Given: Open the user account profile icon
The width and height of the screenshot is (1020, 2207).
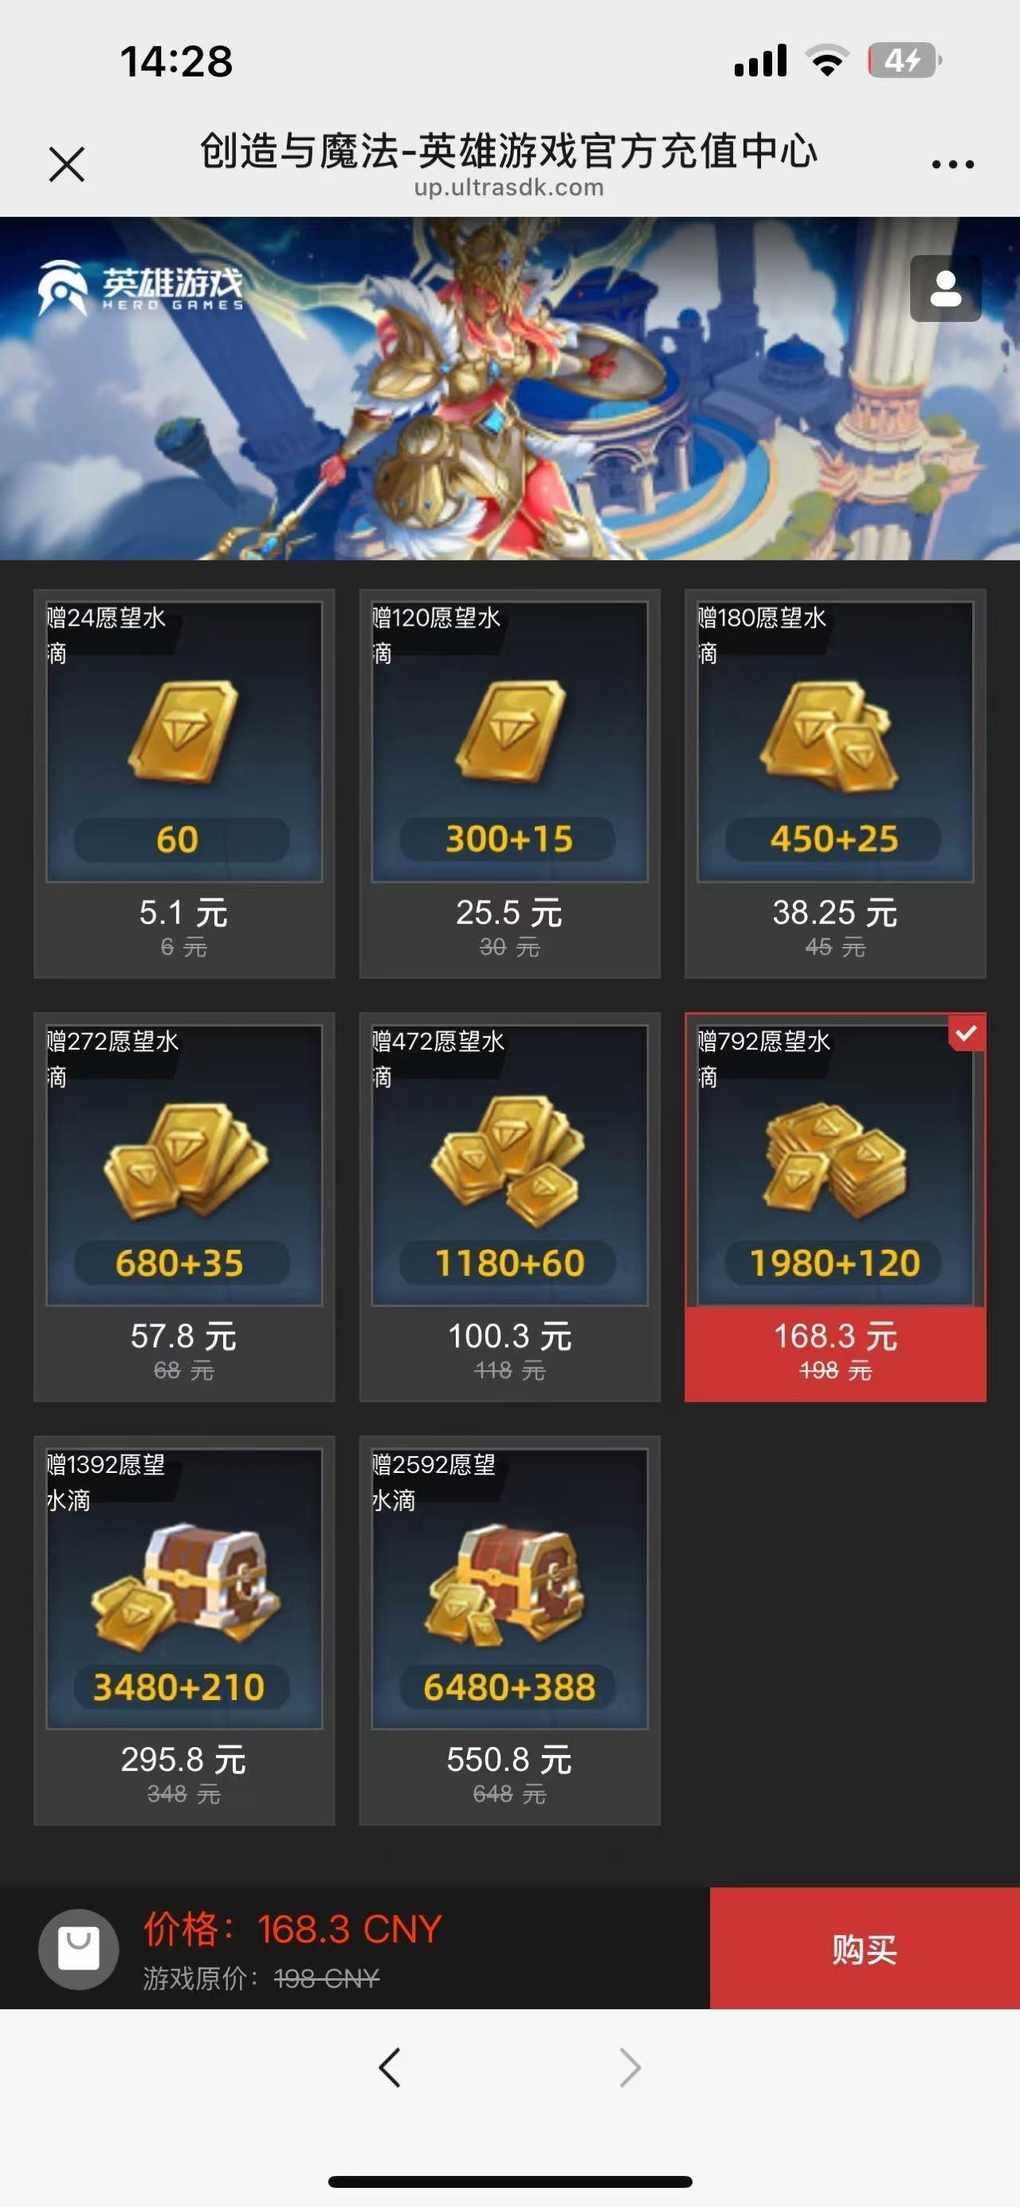Looking at the screenshot, I should point(945,289).
